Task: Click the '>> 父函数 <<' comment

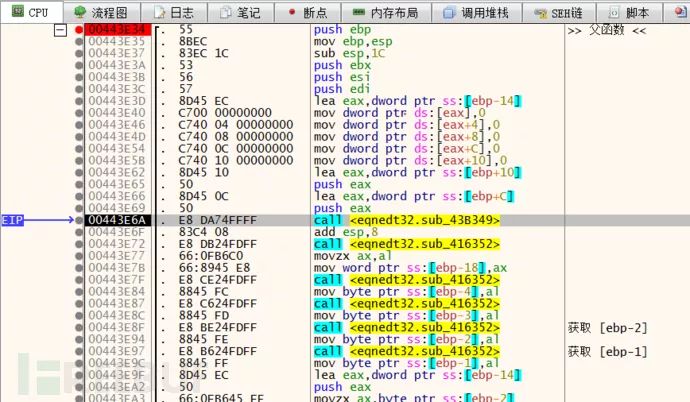Action: pyautogui.click(x=607, y=30)
